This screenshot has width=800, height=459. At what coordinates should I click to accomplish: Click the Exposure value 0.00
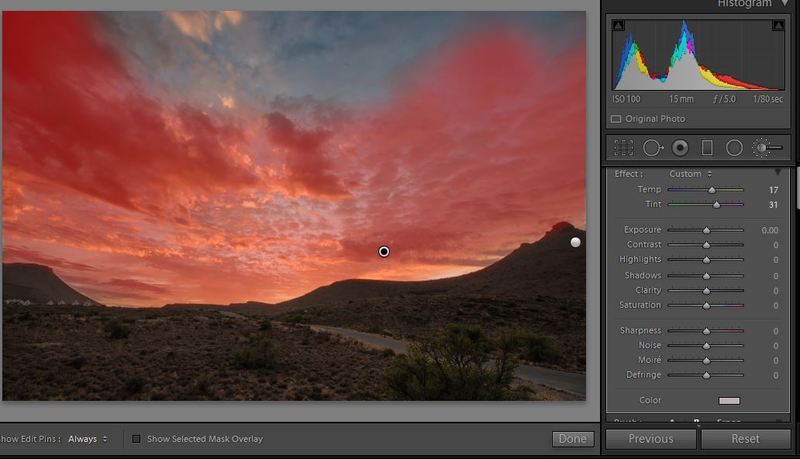tap(770, 231)
